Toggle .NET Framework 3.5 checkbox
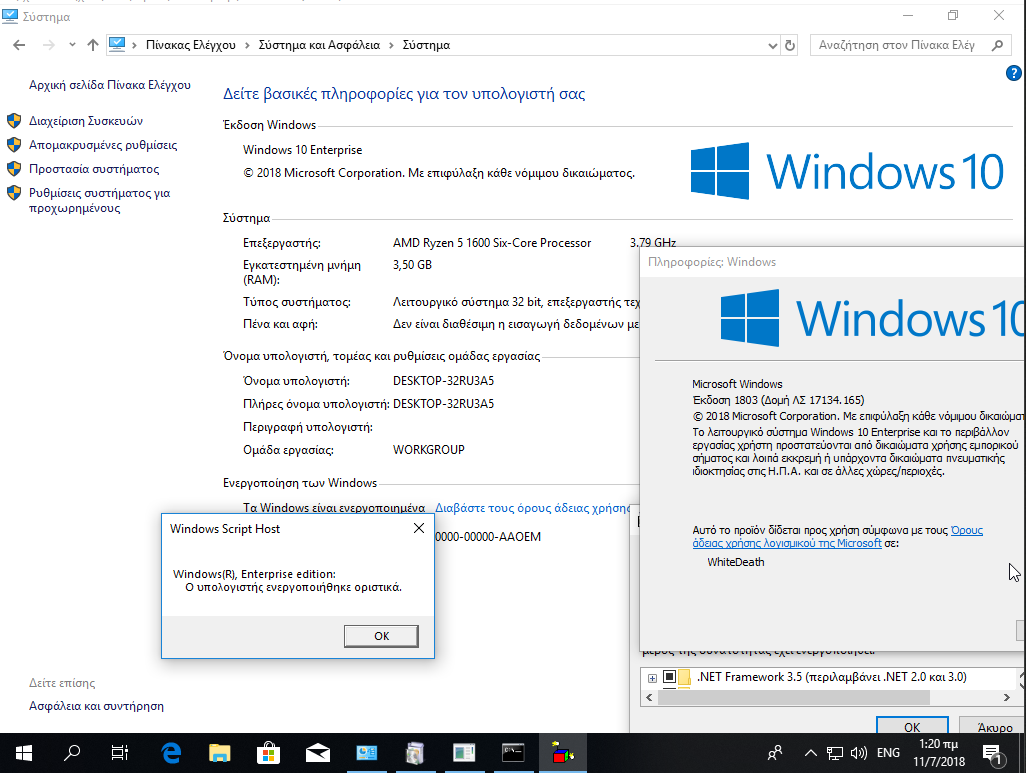The width and height of the screenshot is (1026, 773). (x=669, y=677)
